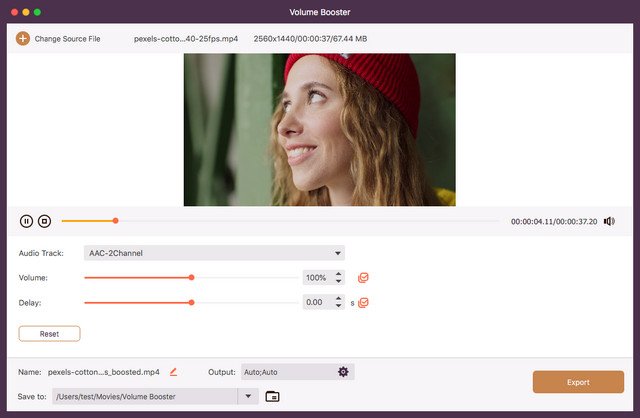Stop the video playback
The image size is (640, 418).
pyautogui.click(x=44, y=221)
